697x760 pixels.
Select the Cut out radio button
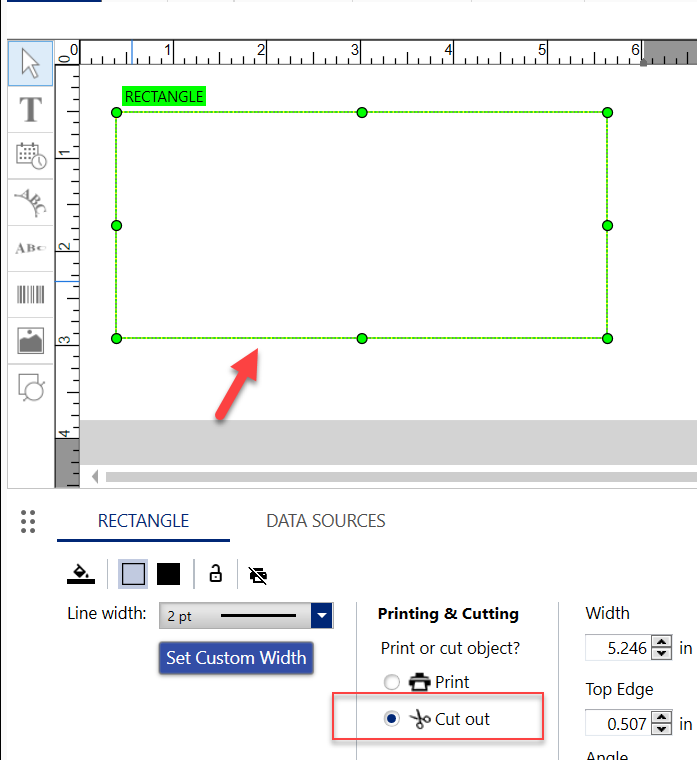point(392,719)
